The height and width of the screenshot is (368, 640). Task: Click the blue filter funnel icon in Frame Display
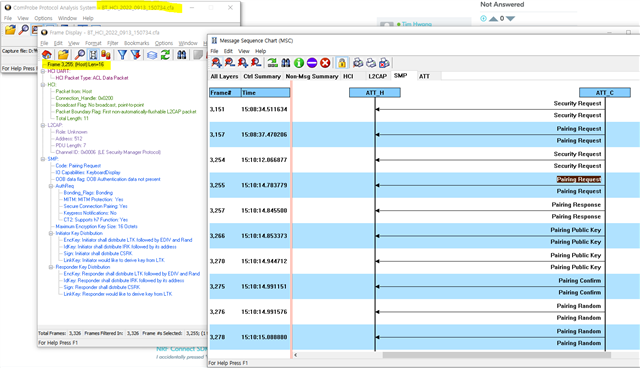[x=122, y=54]
